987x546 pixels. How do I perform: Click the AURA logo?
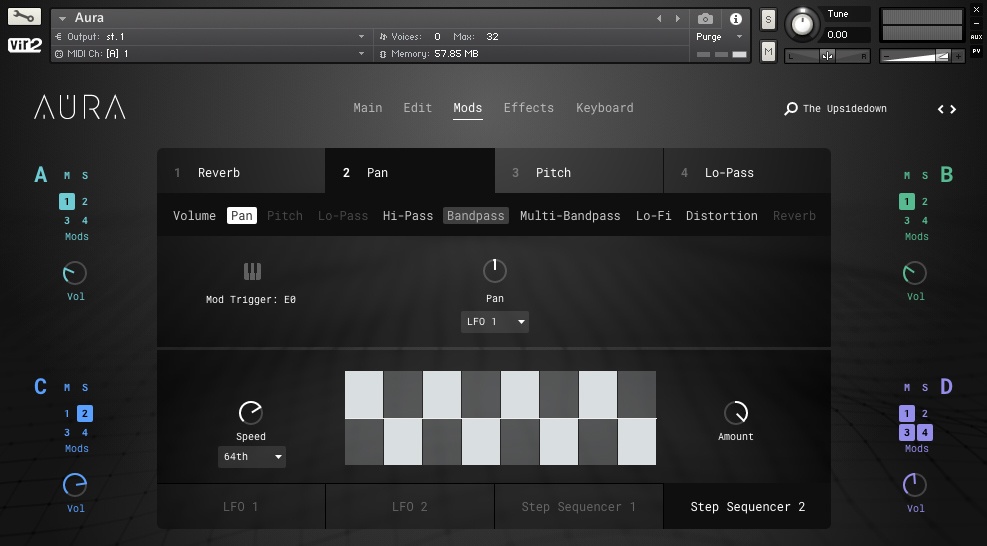tap(80, 108)
